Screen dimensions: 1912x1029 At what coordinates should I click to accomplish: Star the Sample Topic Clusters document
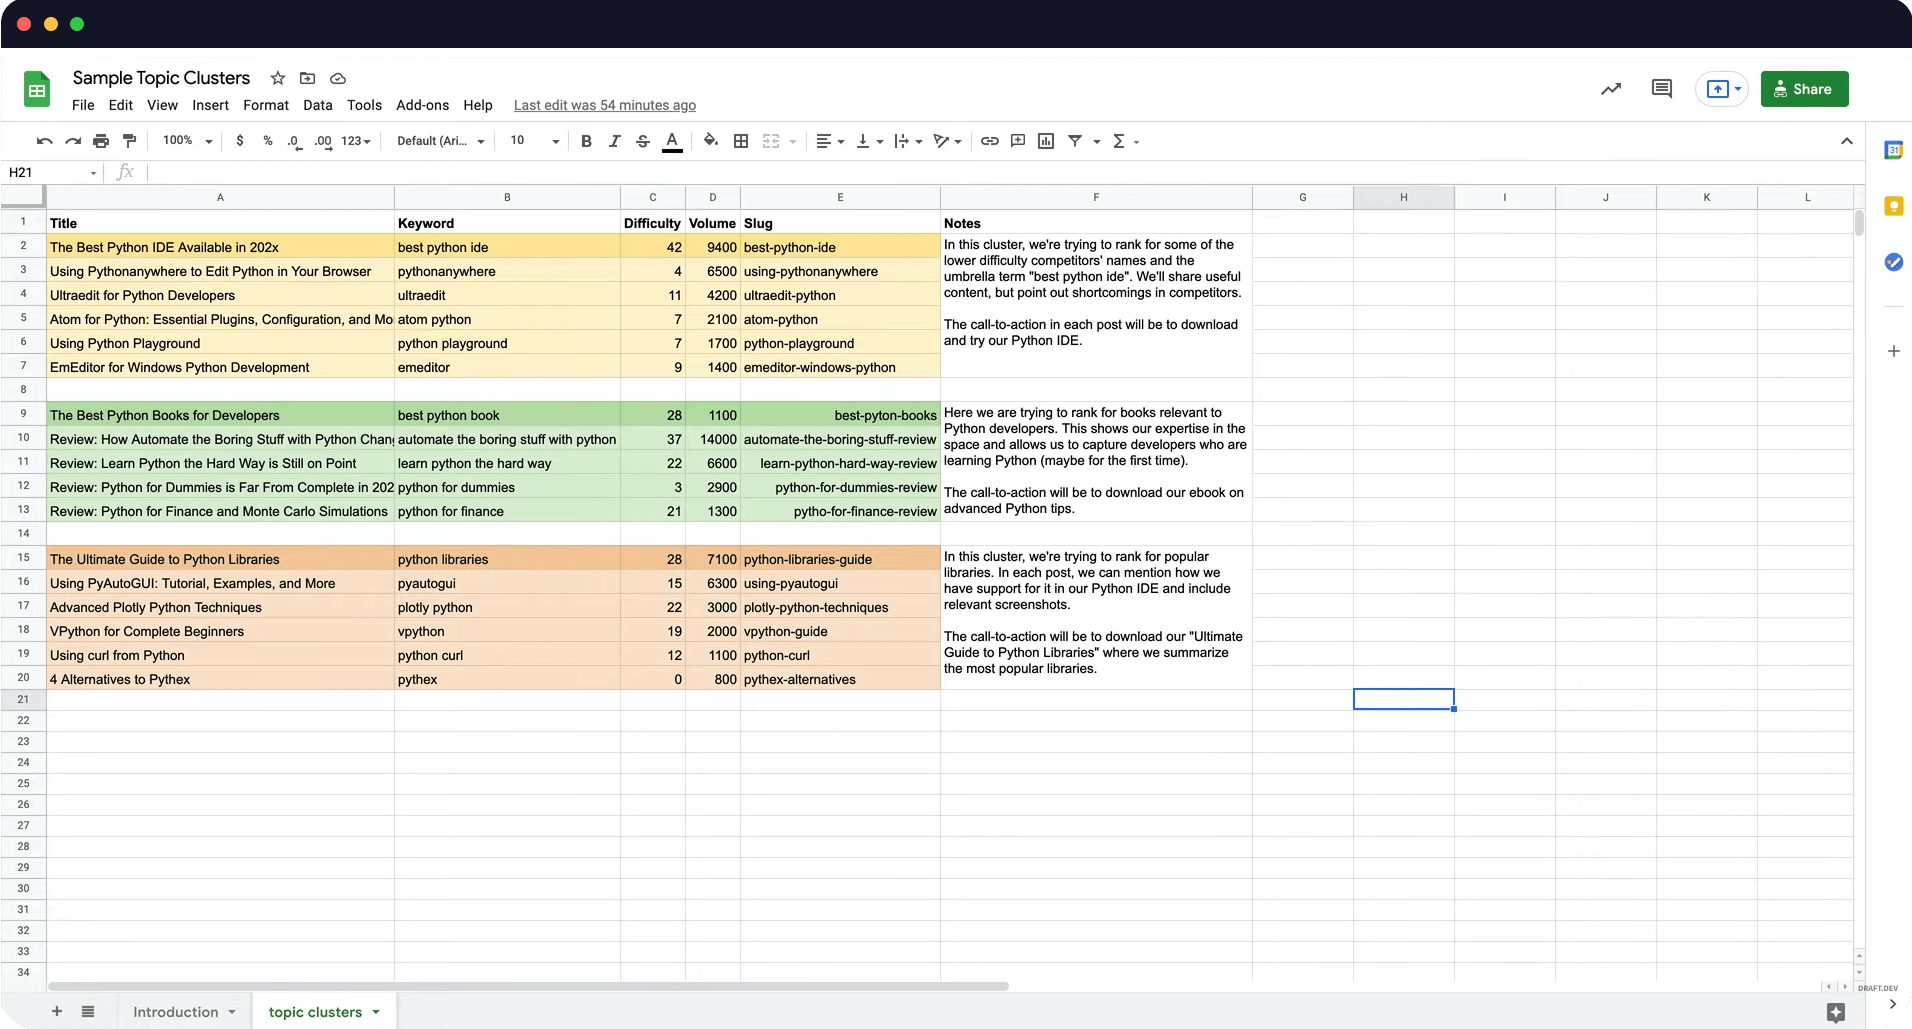click(x=278, y=78)
